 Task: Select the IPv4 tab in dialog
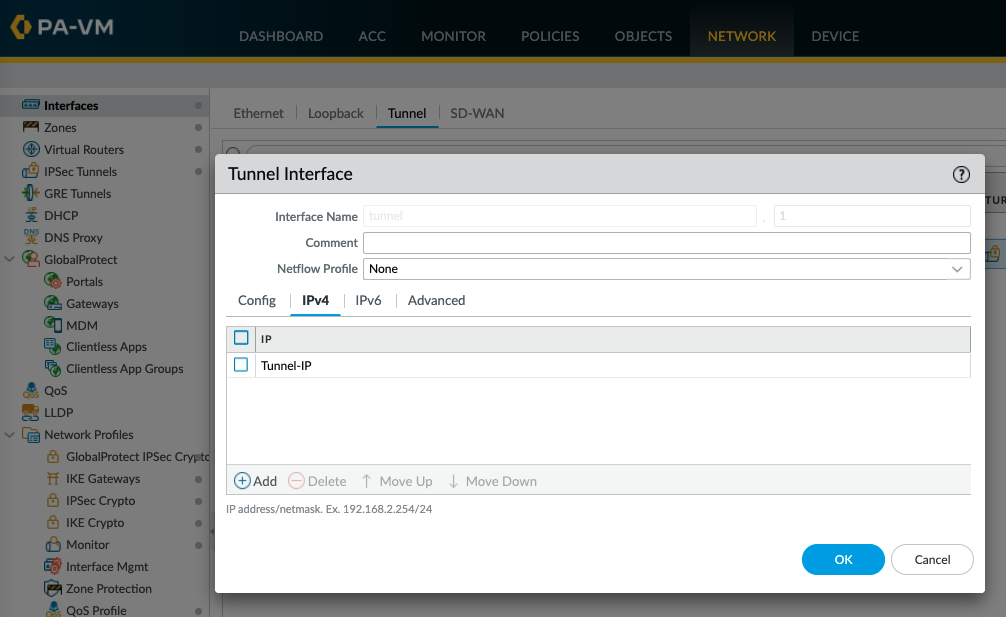point(315,300)
